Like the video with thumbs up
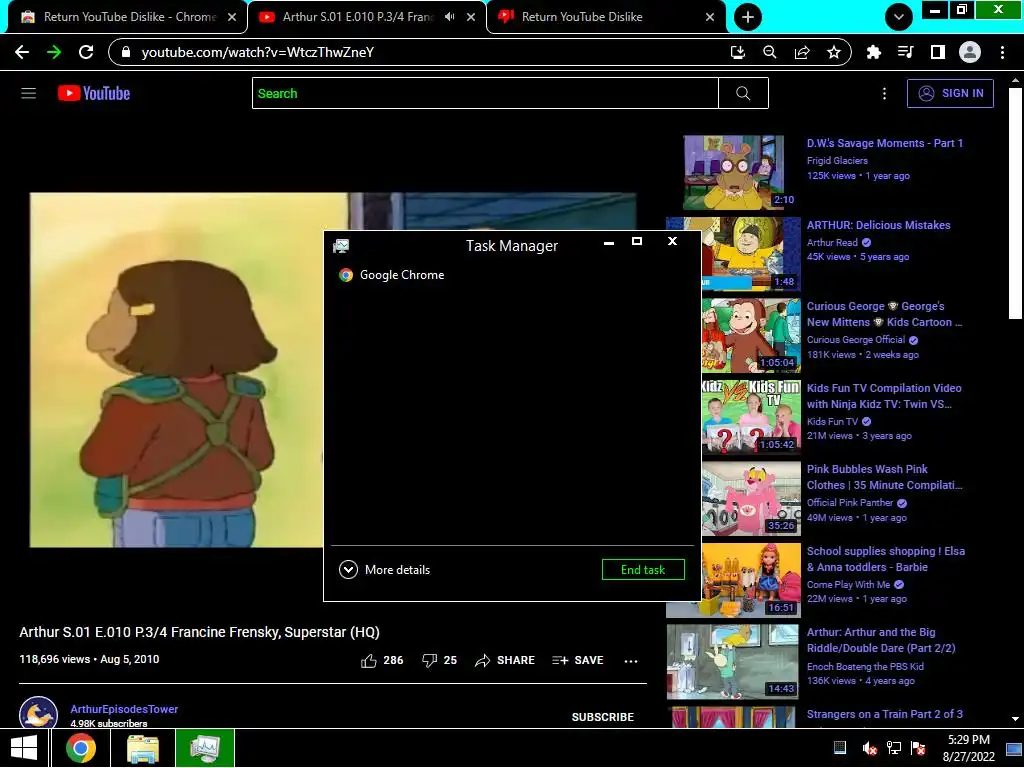The image size is (1024, 768). coord(368,660)
